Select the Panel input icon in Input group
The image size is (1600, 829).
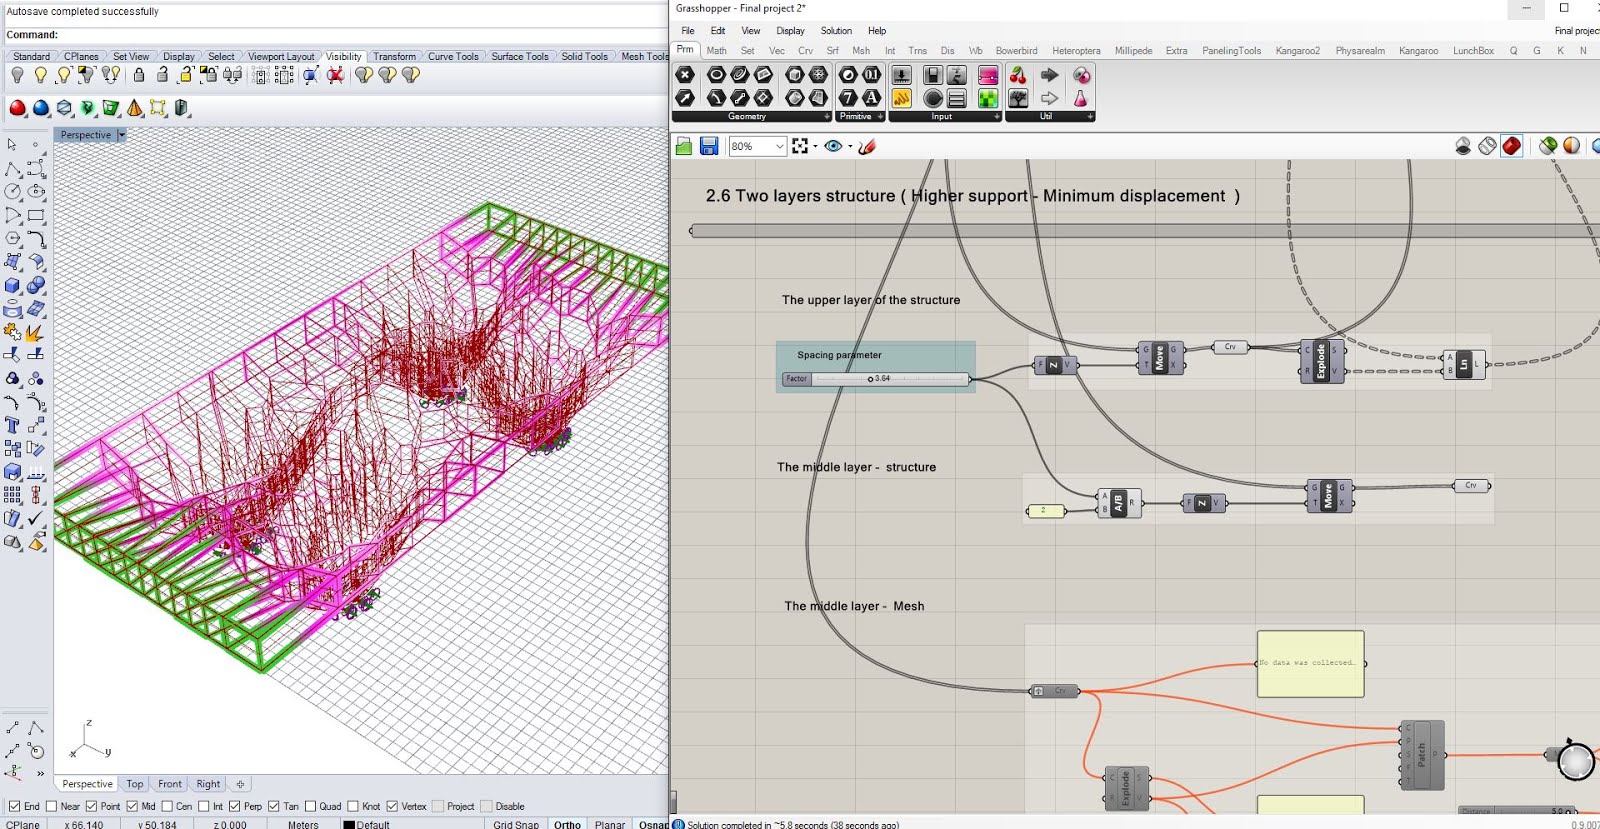click(x=901, y=98)
